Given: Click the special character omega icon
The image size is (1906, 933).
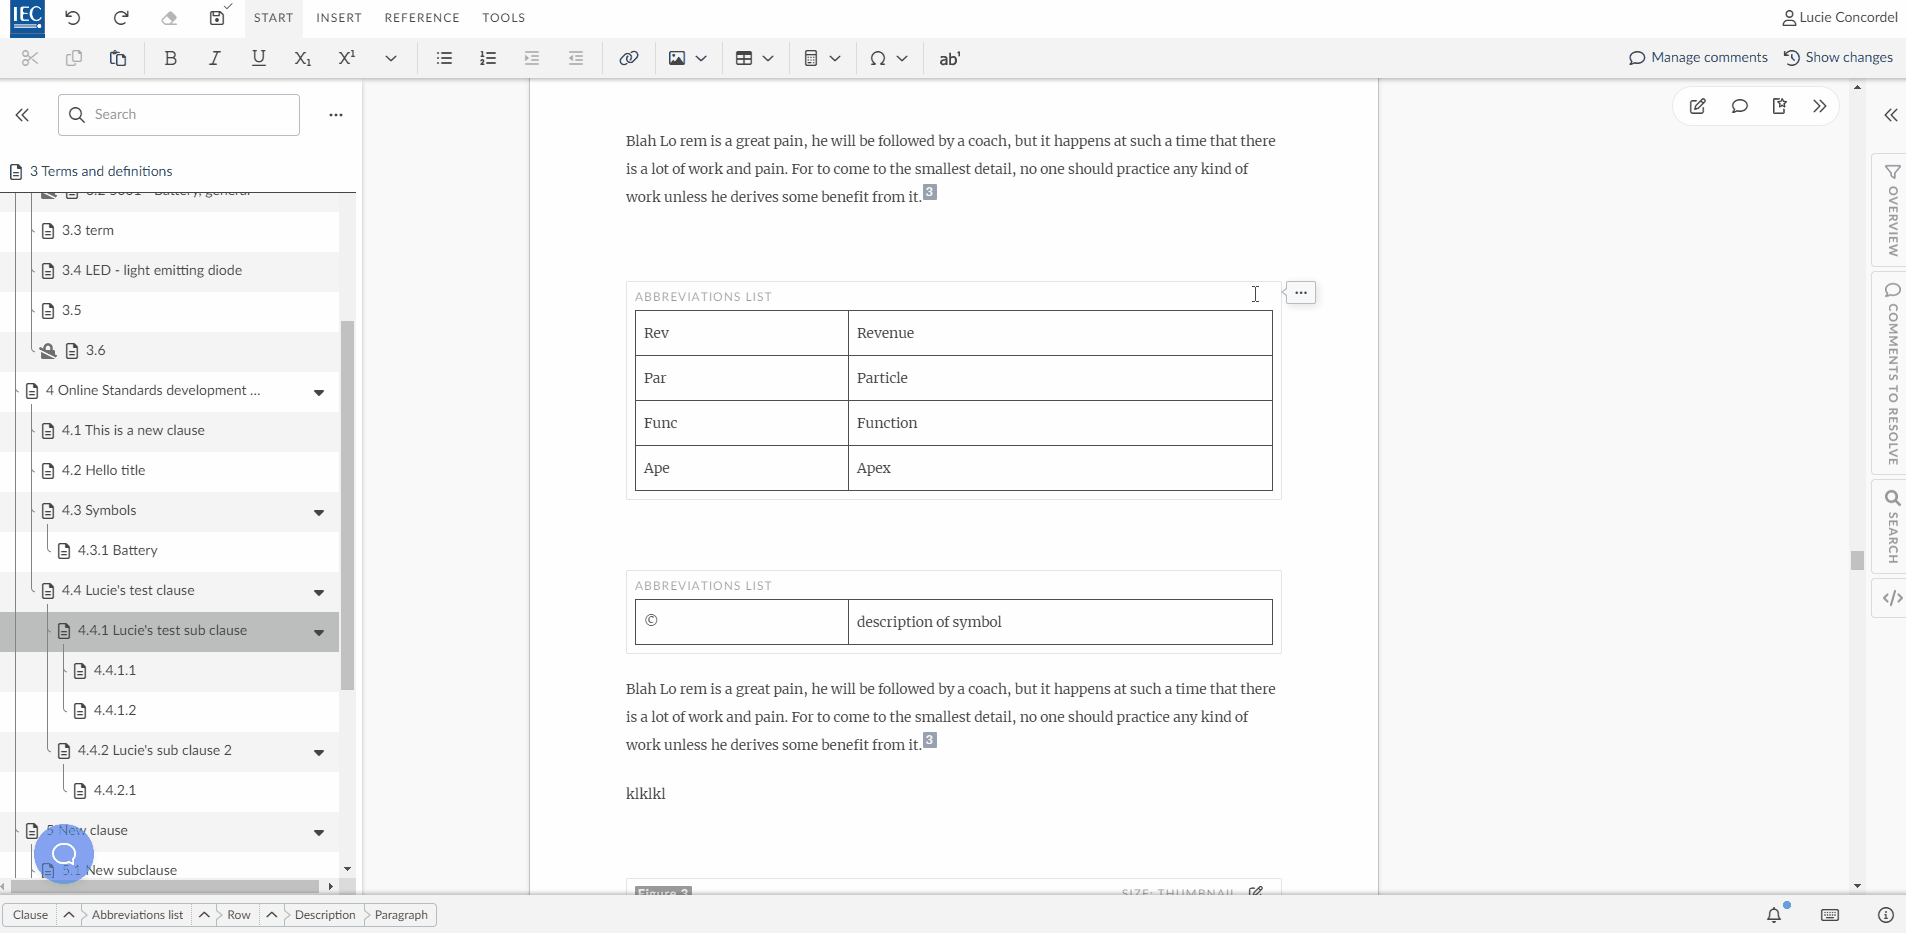Looking at the screenshot, I should click(x=878, y=58).
